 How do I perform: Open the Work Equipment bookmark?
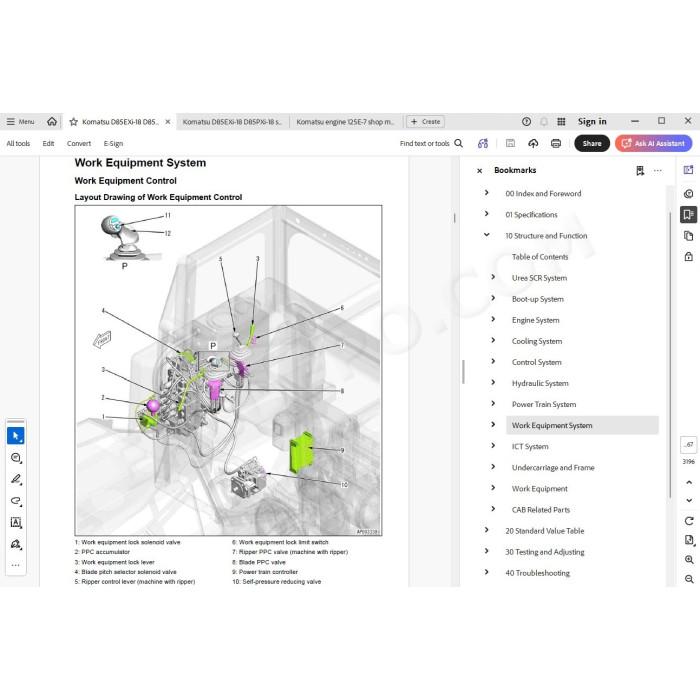(540, 488)
